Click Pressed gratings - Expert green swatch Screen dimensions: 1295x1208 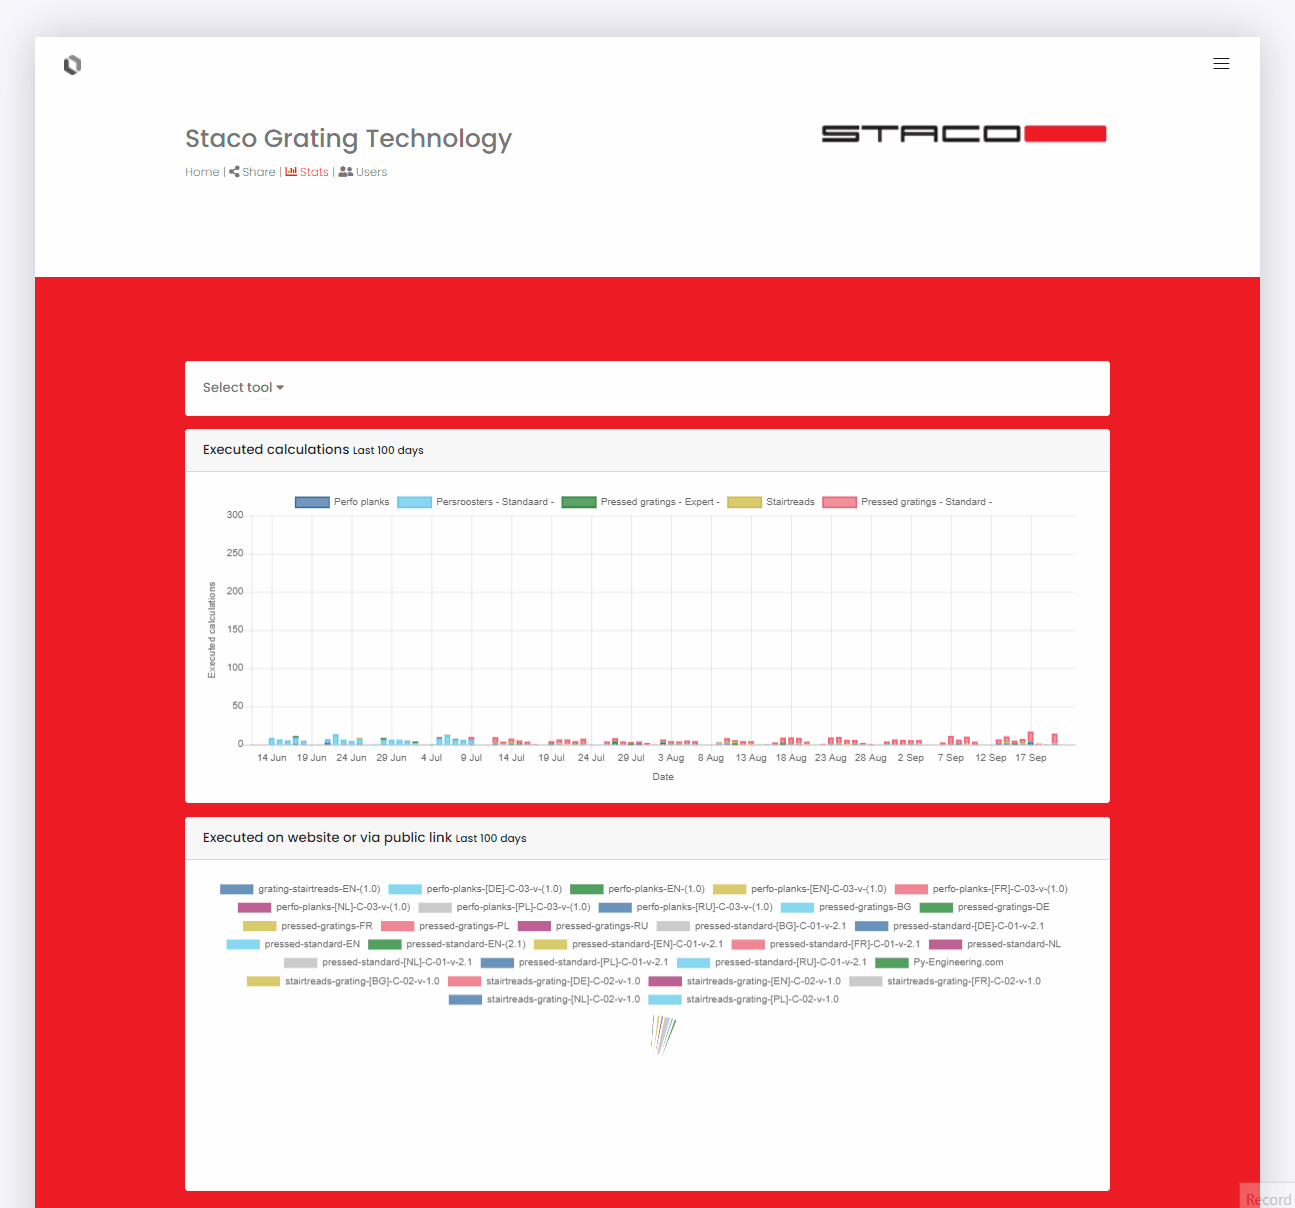pos(579,502)
